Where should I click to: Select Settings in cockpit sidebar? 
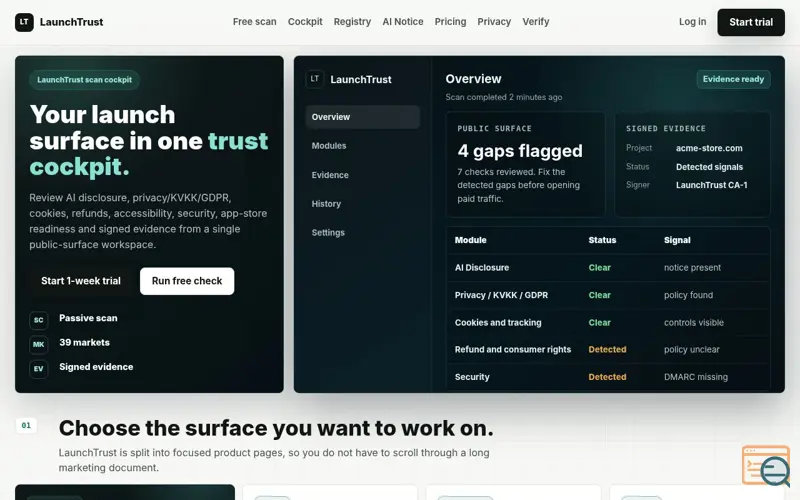click(x=363, y=233)
